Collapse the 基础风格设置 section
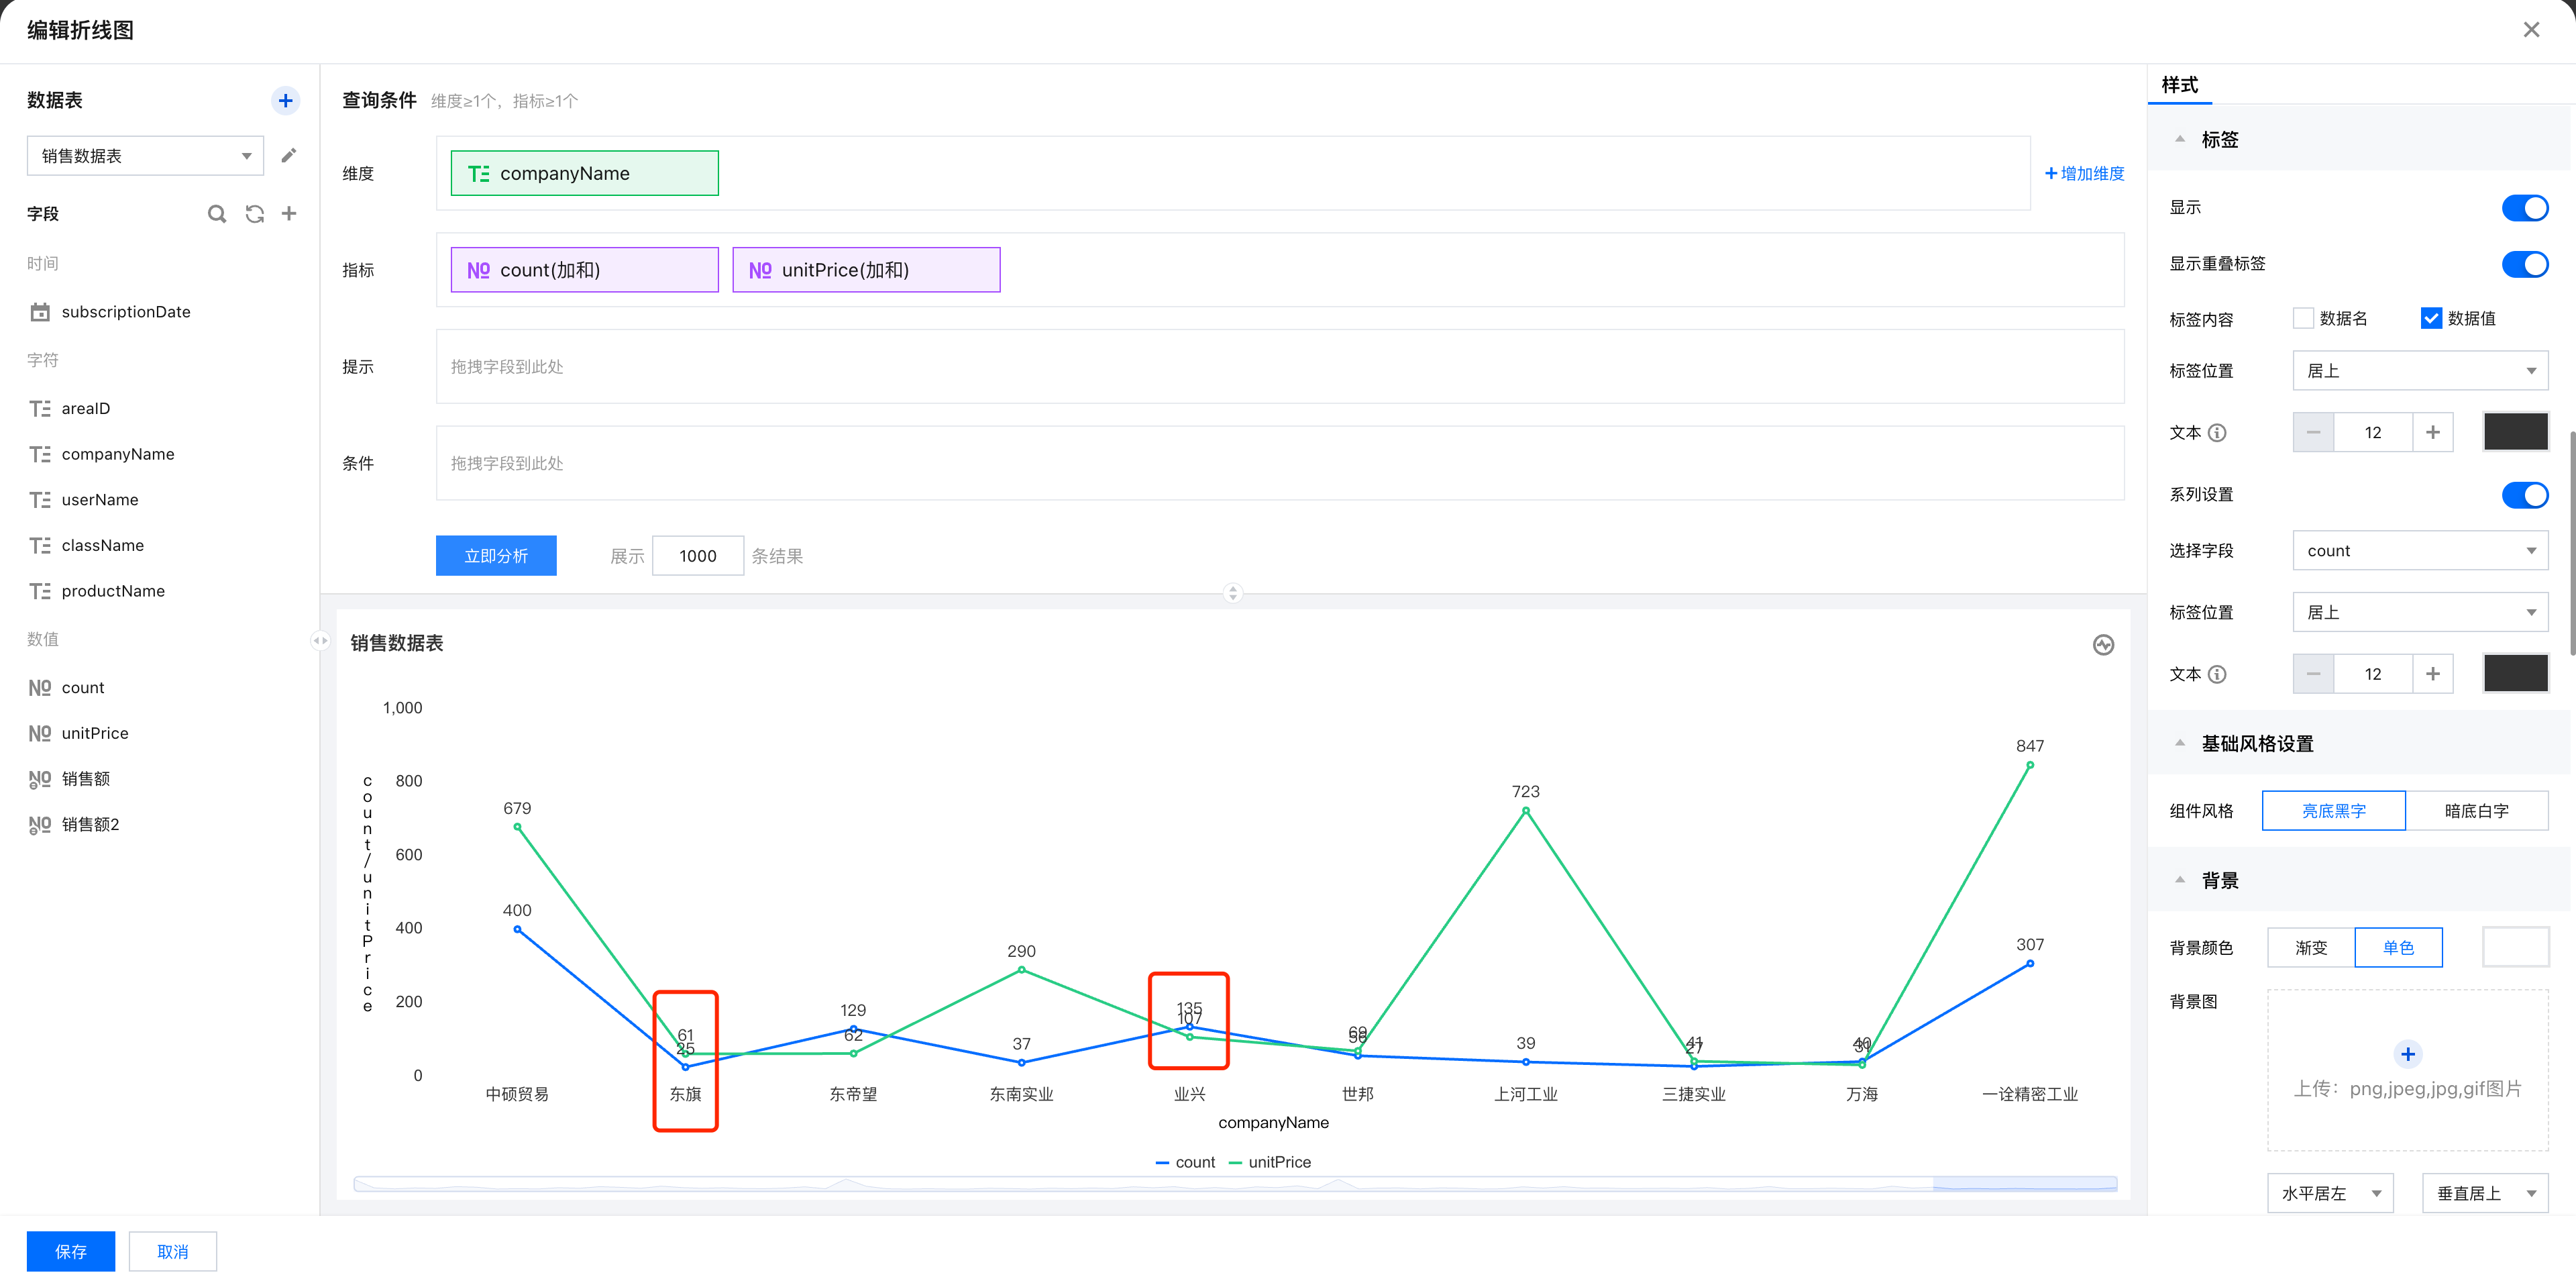Viewport: 2576px width, 1283px height. point(2180,743)
